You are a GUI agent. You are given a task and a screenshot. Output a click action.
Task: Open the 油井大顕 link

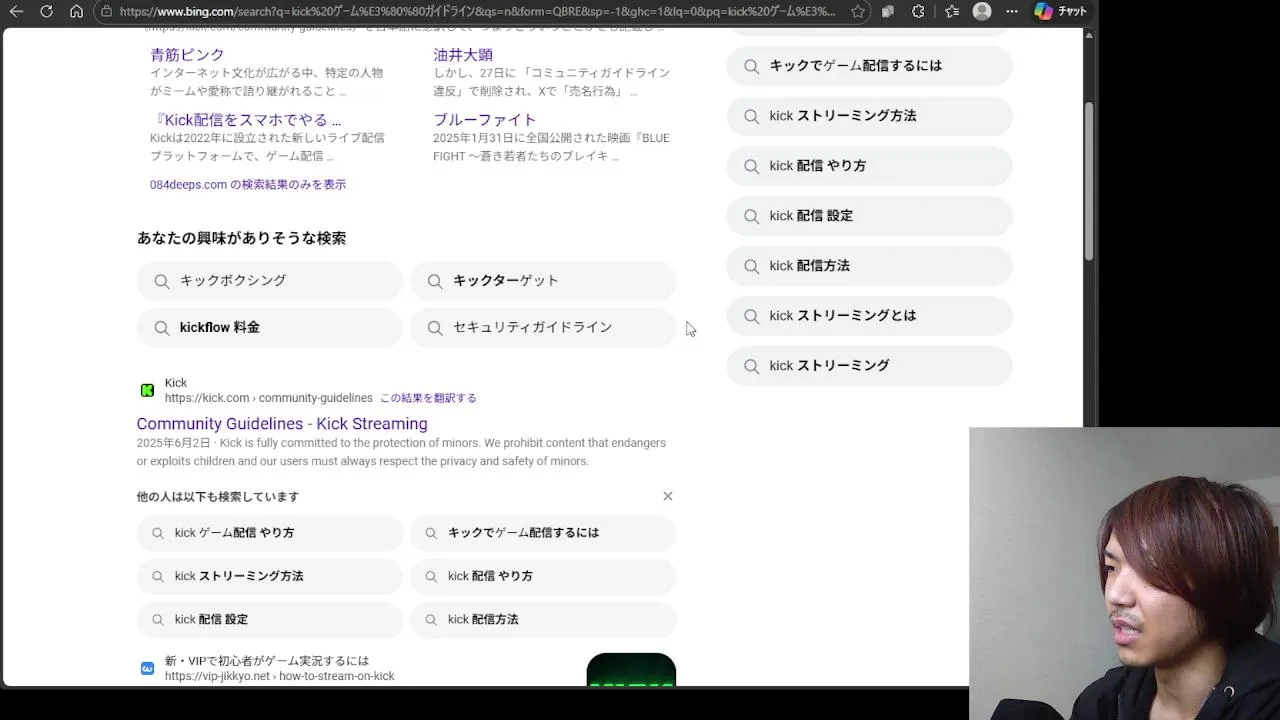pos(463,55)
